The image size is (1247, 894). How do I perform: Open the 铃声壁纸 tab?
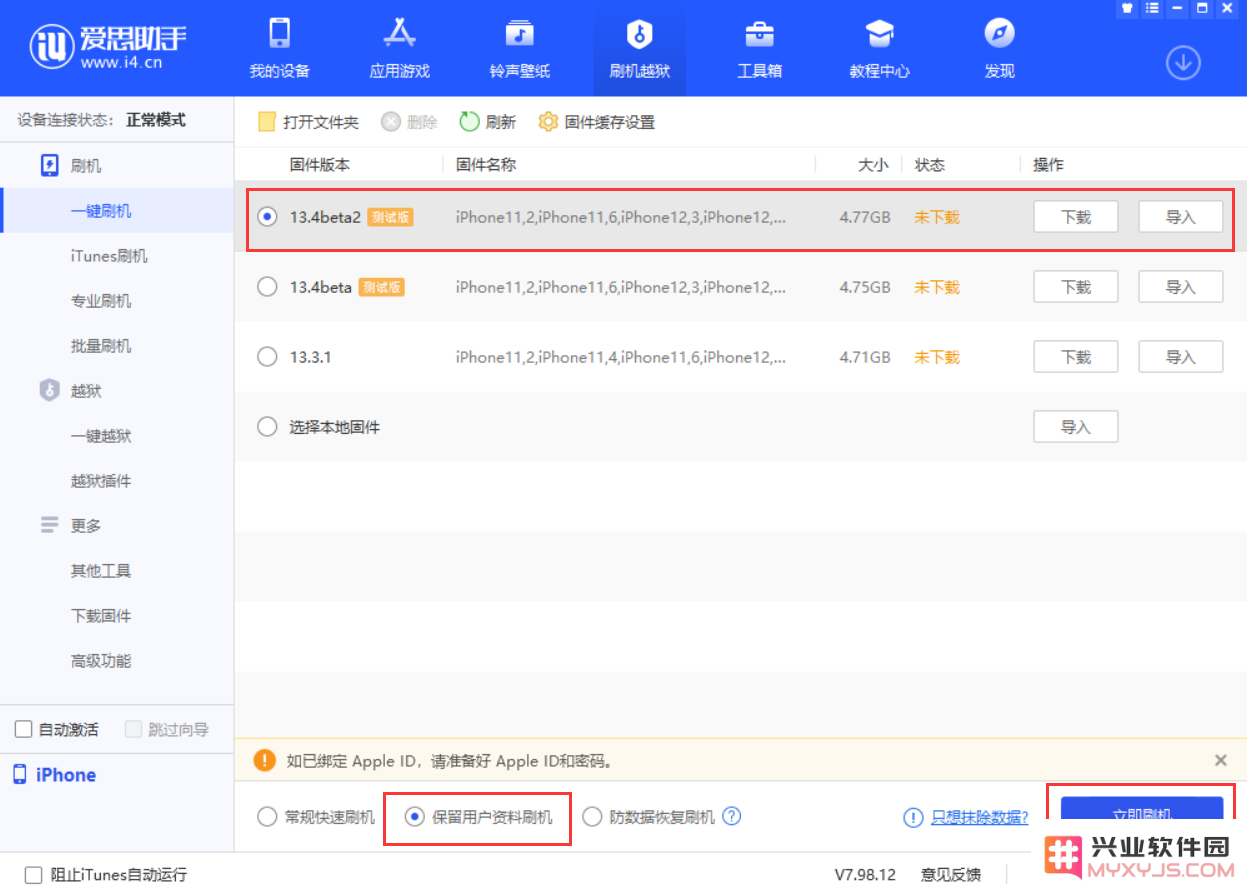(519, 48)
